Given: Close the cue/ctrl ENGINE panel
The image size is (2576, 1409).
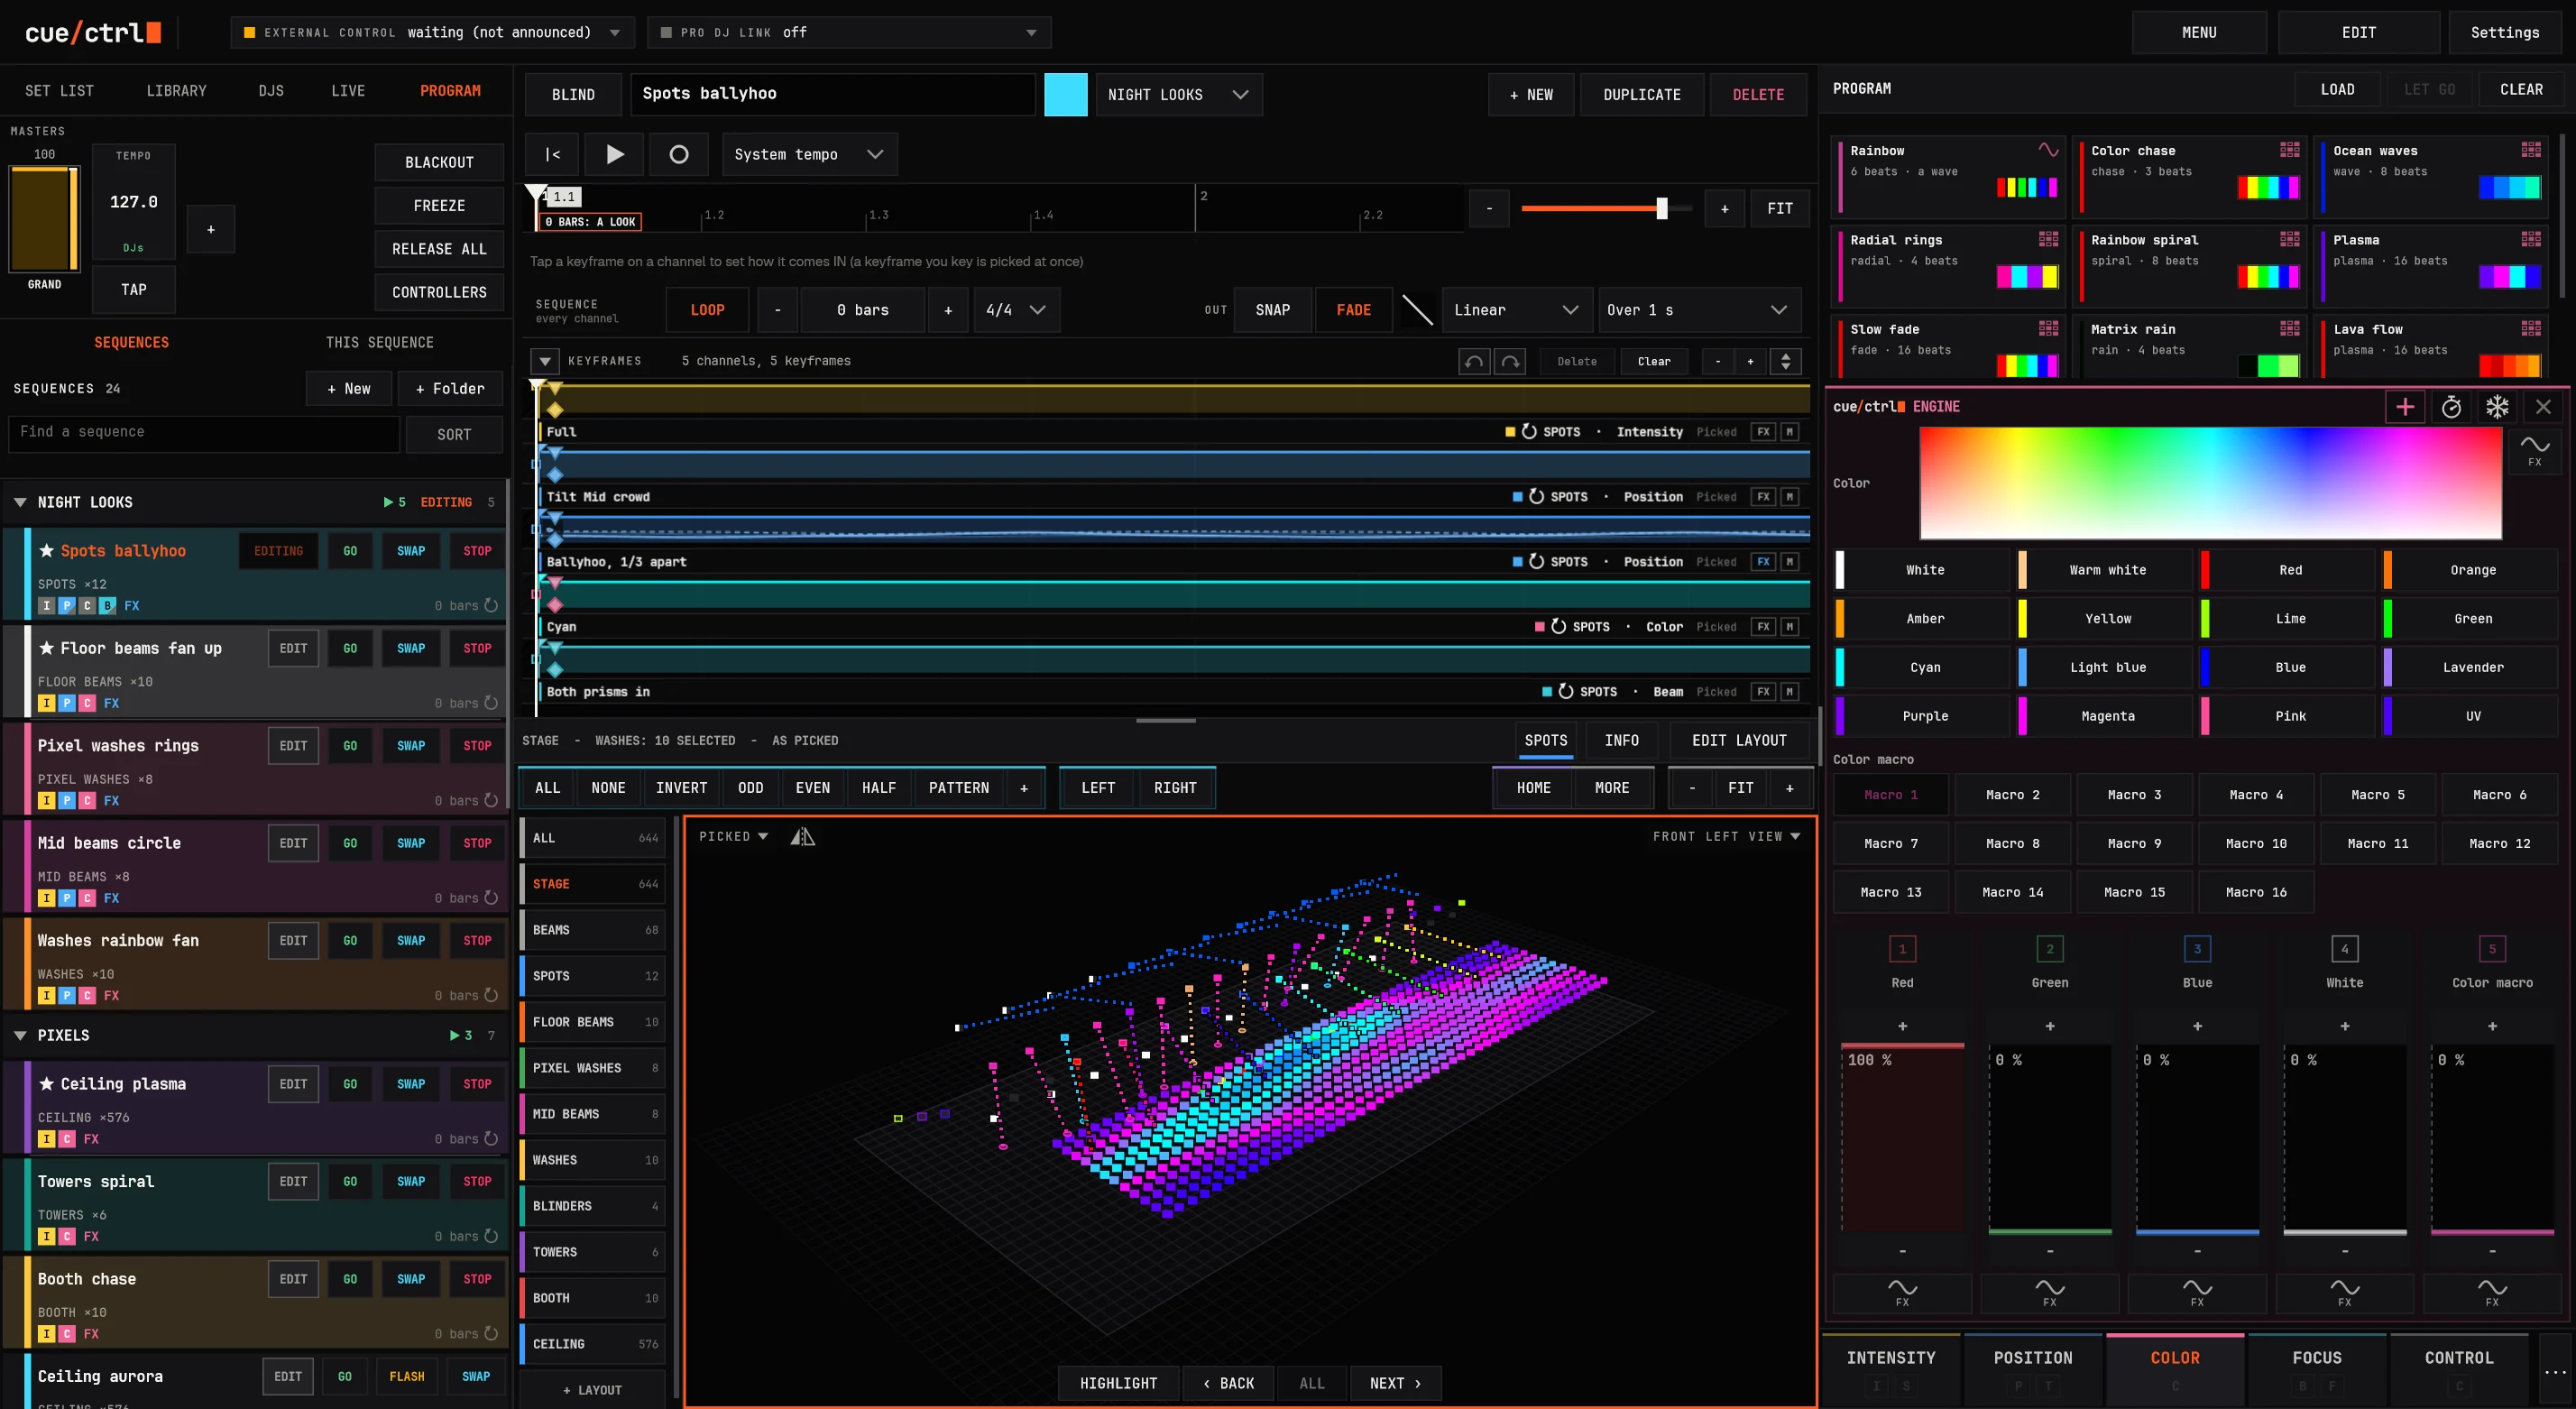Looking at the screenshot, I should [x=2543, y=407].
